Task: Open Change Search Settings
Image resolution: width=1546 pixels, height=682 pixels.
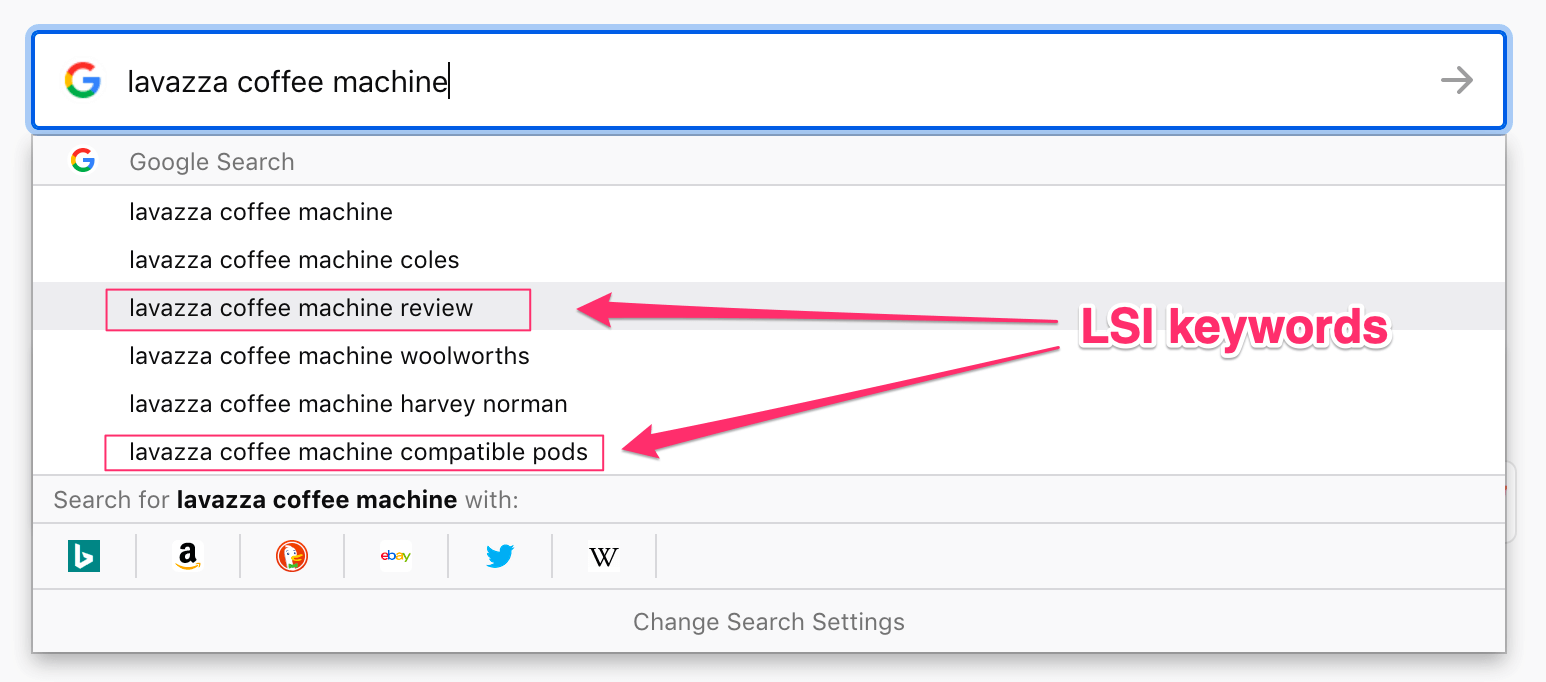Action: click(x=768, y=622)
